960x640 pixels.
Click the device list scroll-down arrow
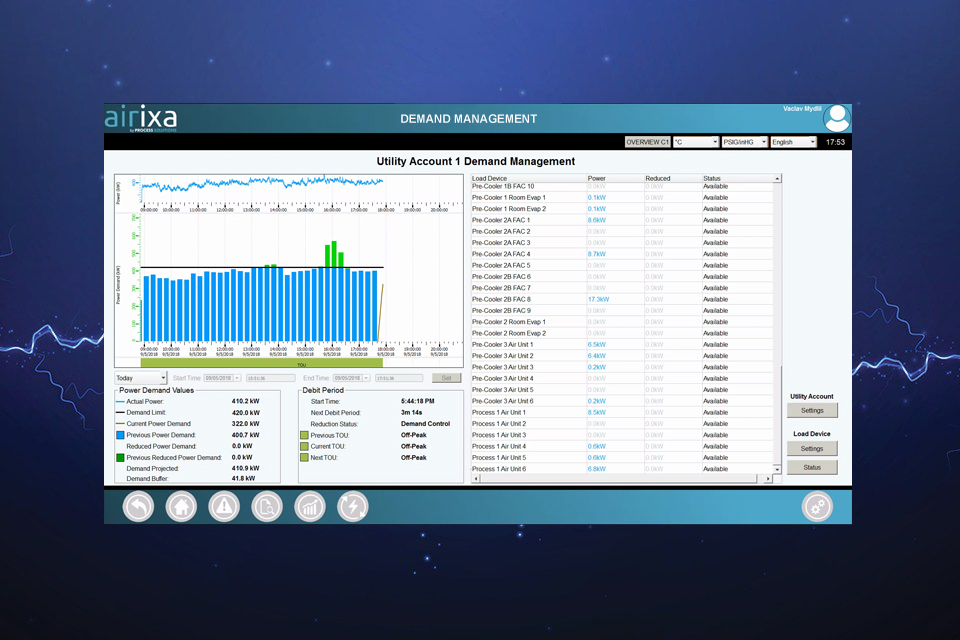(777, 469)
